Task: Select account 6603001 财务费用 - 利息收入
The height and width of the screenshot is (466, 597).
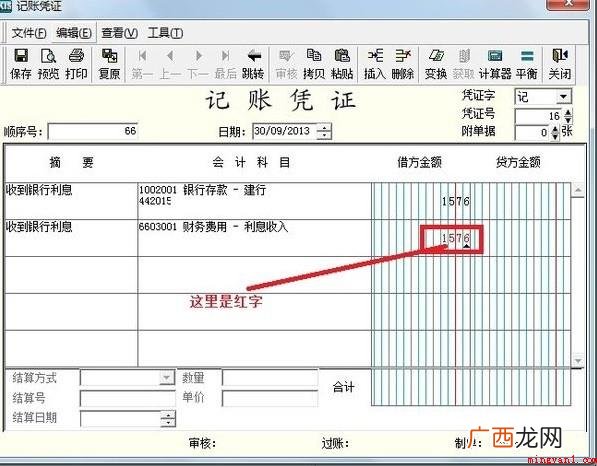Action: coord(213,227)
